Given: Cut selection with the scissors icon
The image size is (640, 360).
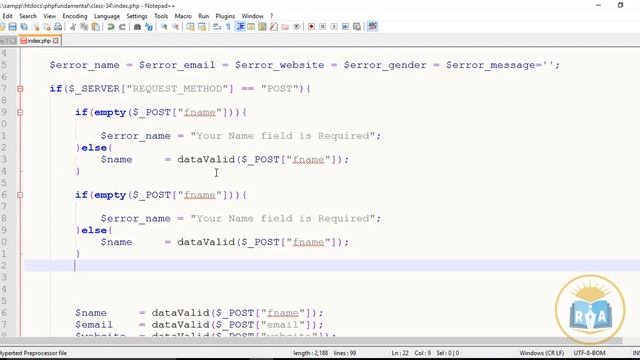Looking at the screenshot, I should tap(73, 27).
